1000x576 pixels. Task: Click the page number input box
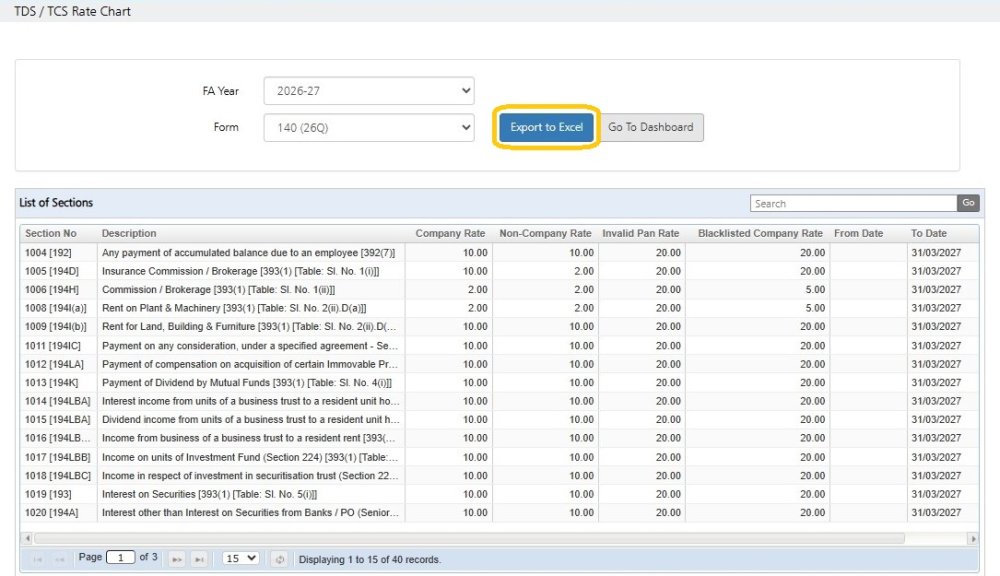(x=121, y=558)
